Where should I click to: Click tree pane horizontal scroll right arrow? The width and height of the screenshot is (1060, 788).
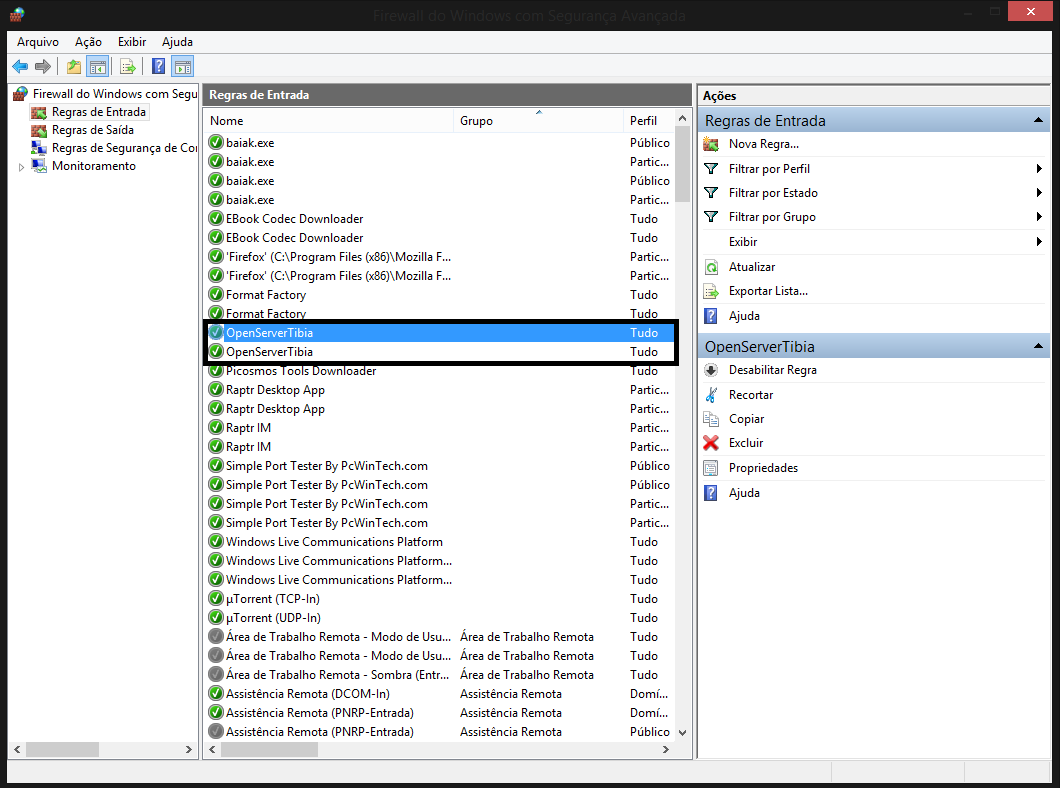[189, 749]
